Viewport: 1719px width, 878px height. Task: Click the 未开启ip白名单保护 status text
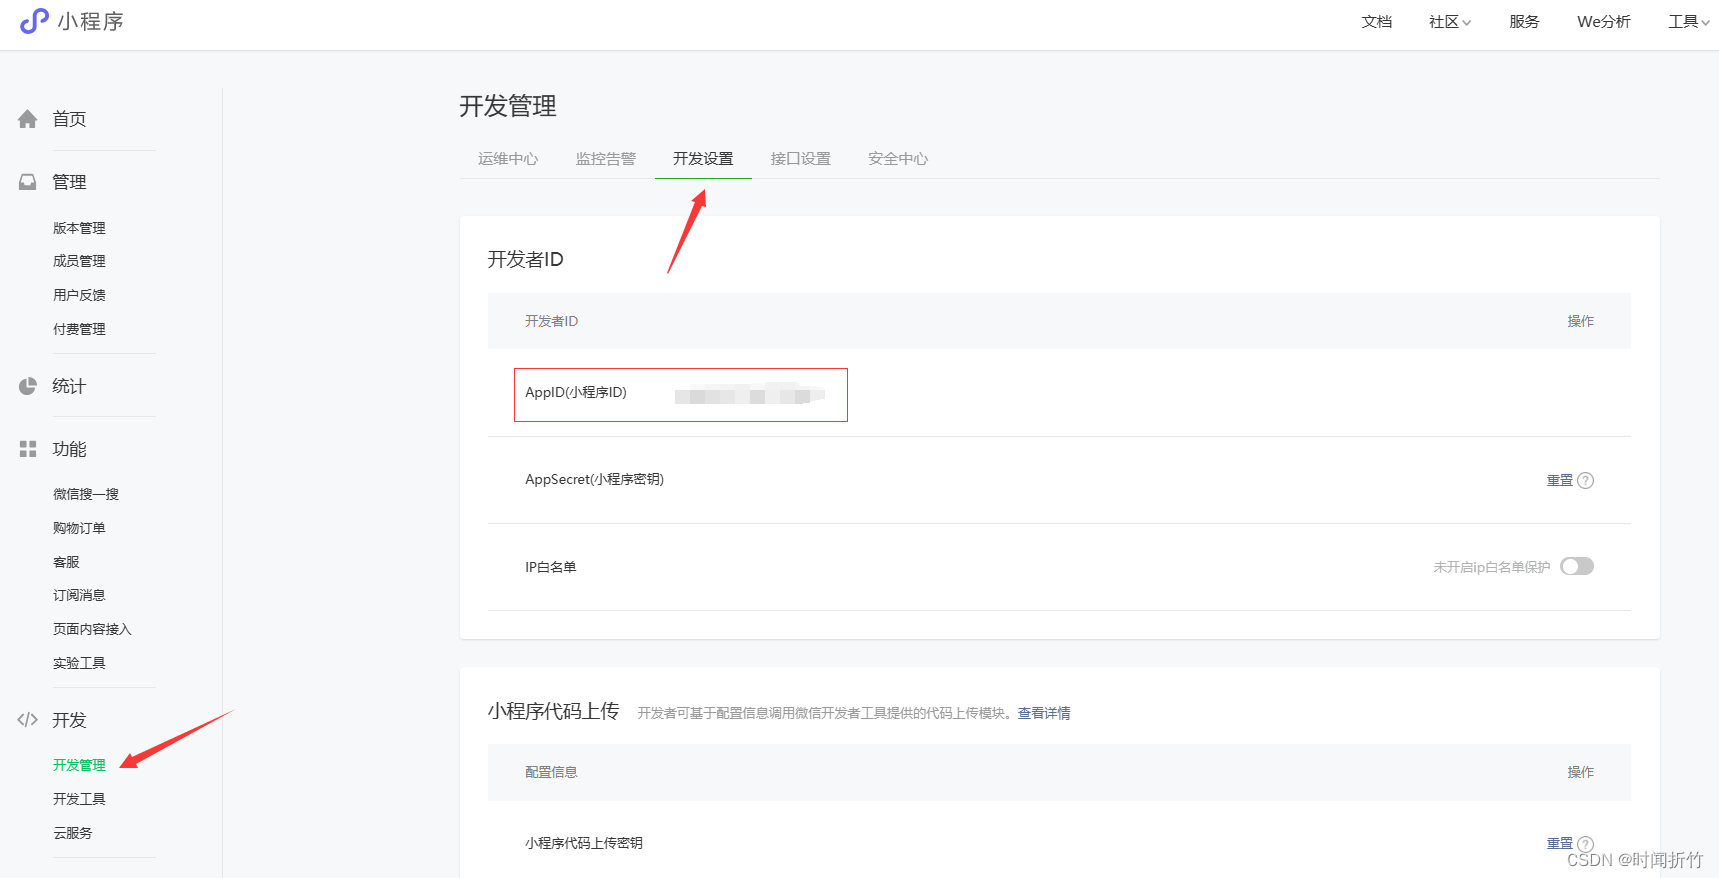pos(1491,567)
